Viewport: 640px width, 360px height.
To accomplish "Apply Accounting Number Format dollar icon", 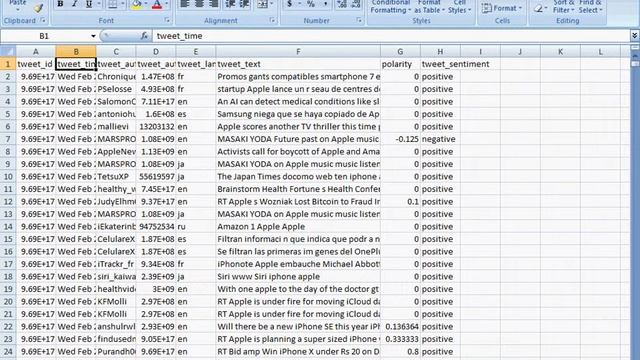I will [289, 4].
